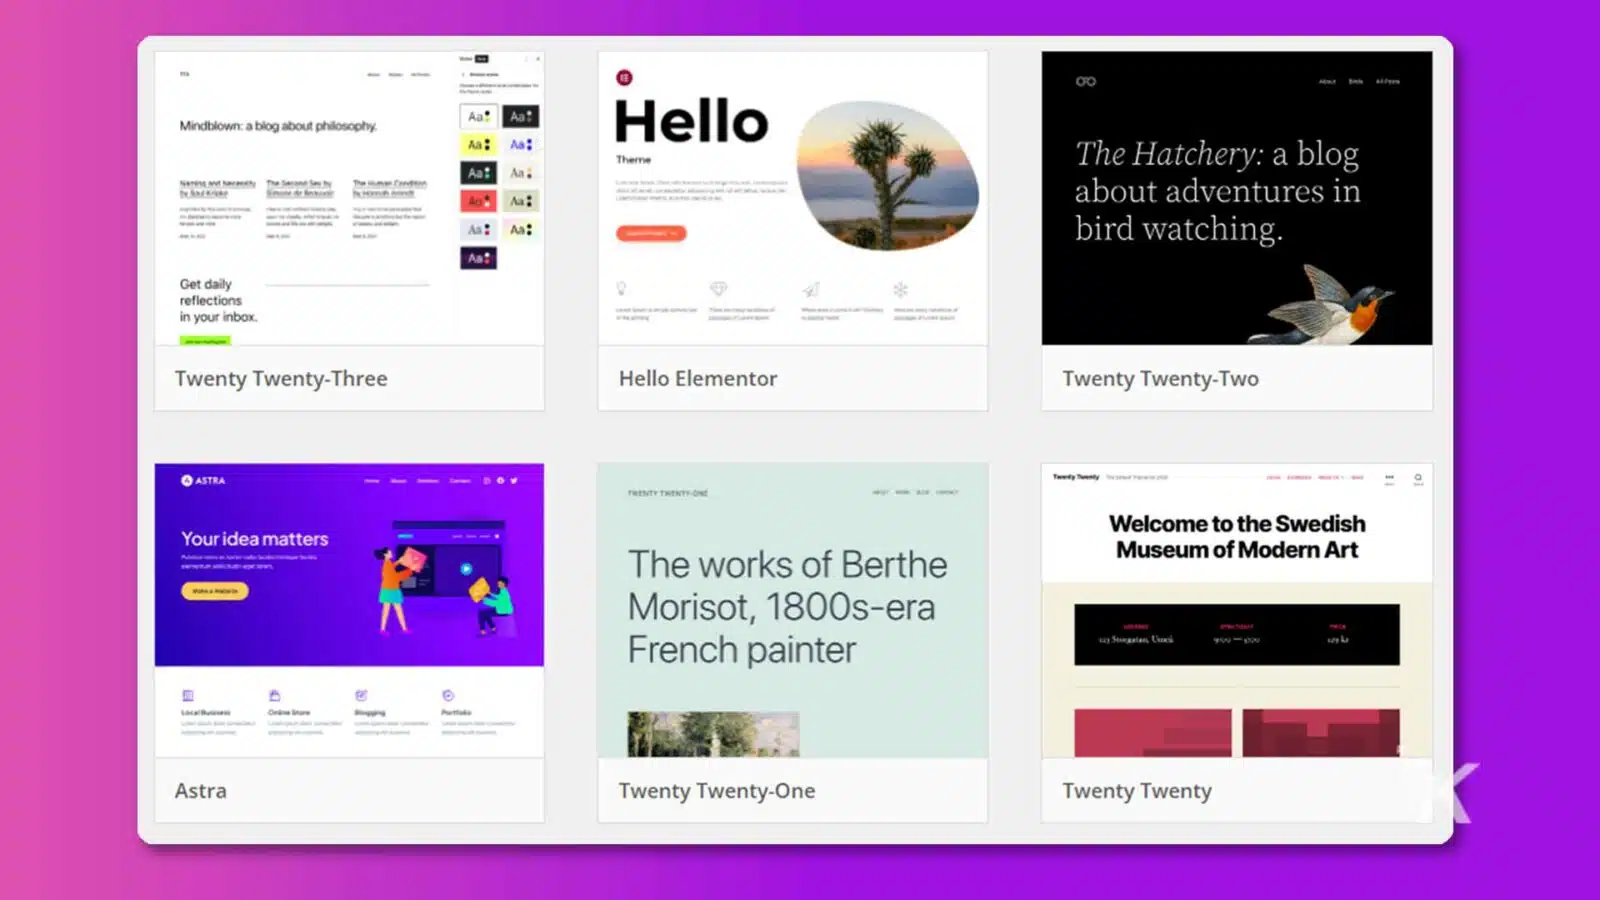Click the lightbulb feature icon in Hello Elementor
1600x900 pixels.
(x=620, y=288)
